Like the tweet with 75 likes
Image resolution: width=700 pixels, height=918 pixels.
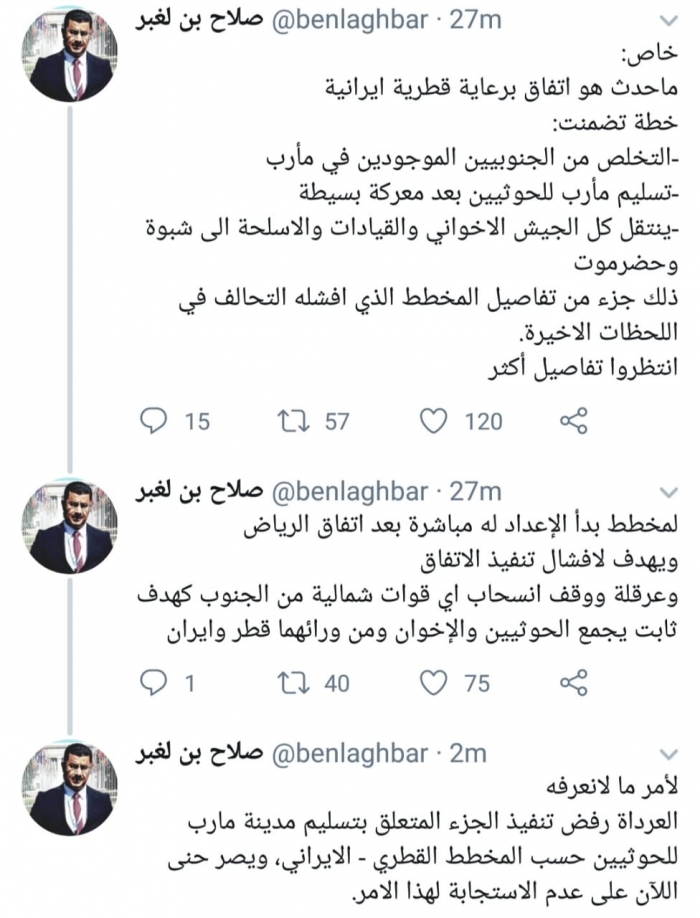(432, 682)
